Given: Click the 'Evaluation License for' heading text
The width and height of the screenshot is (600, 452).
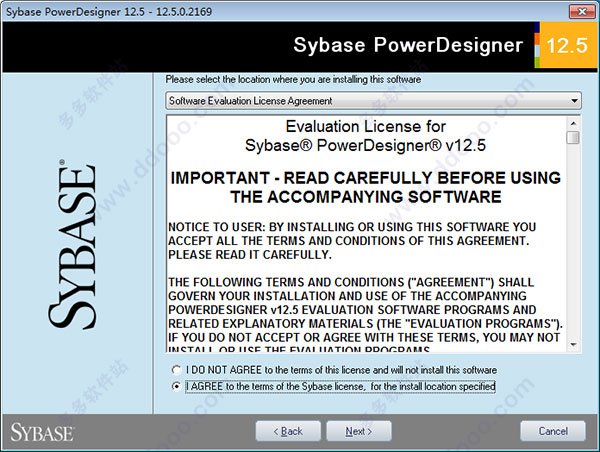Looking at the screenshot, I should (366, 127).
